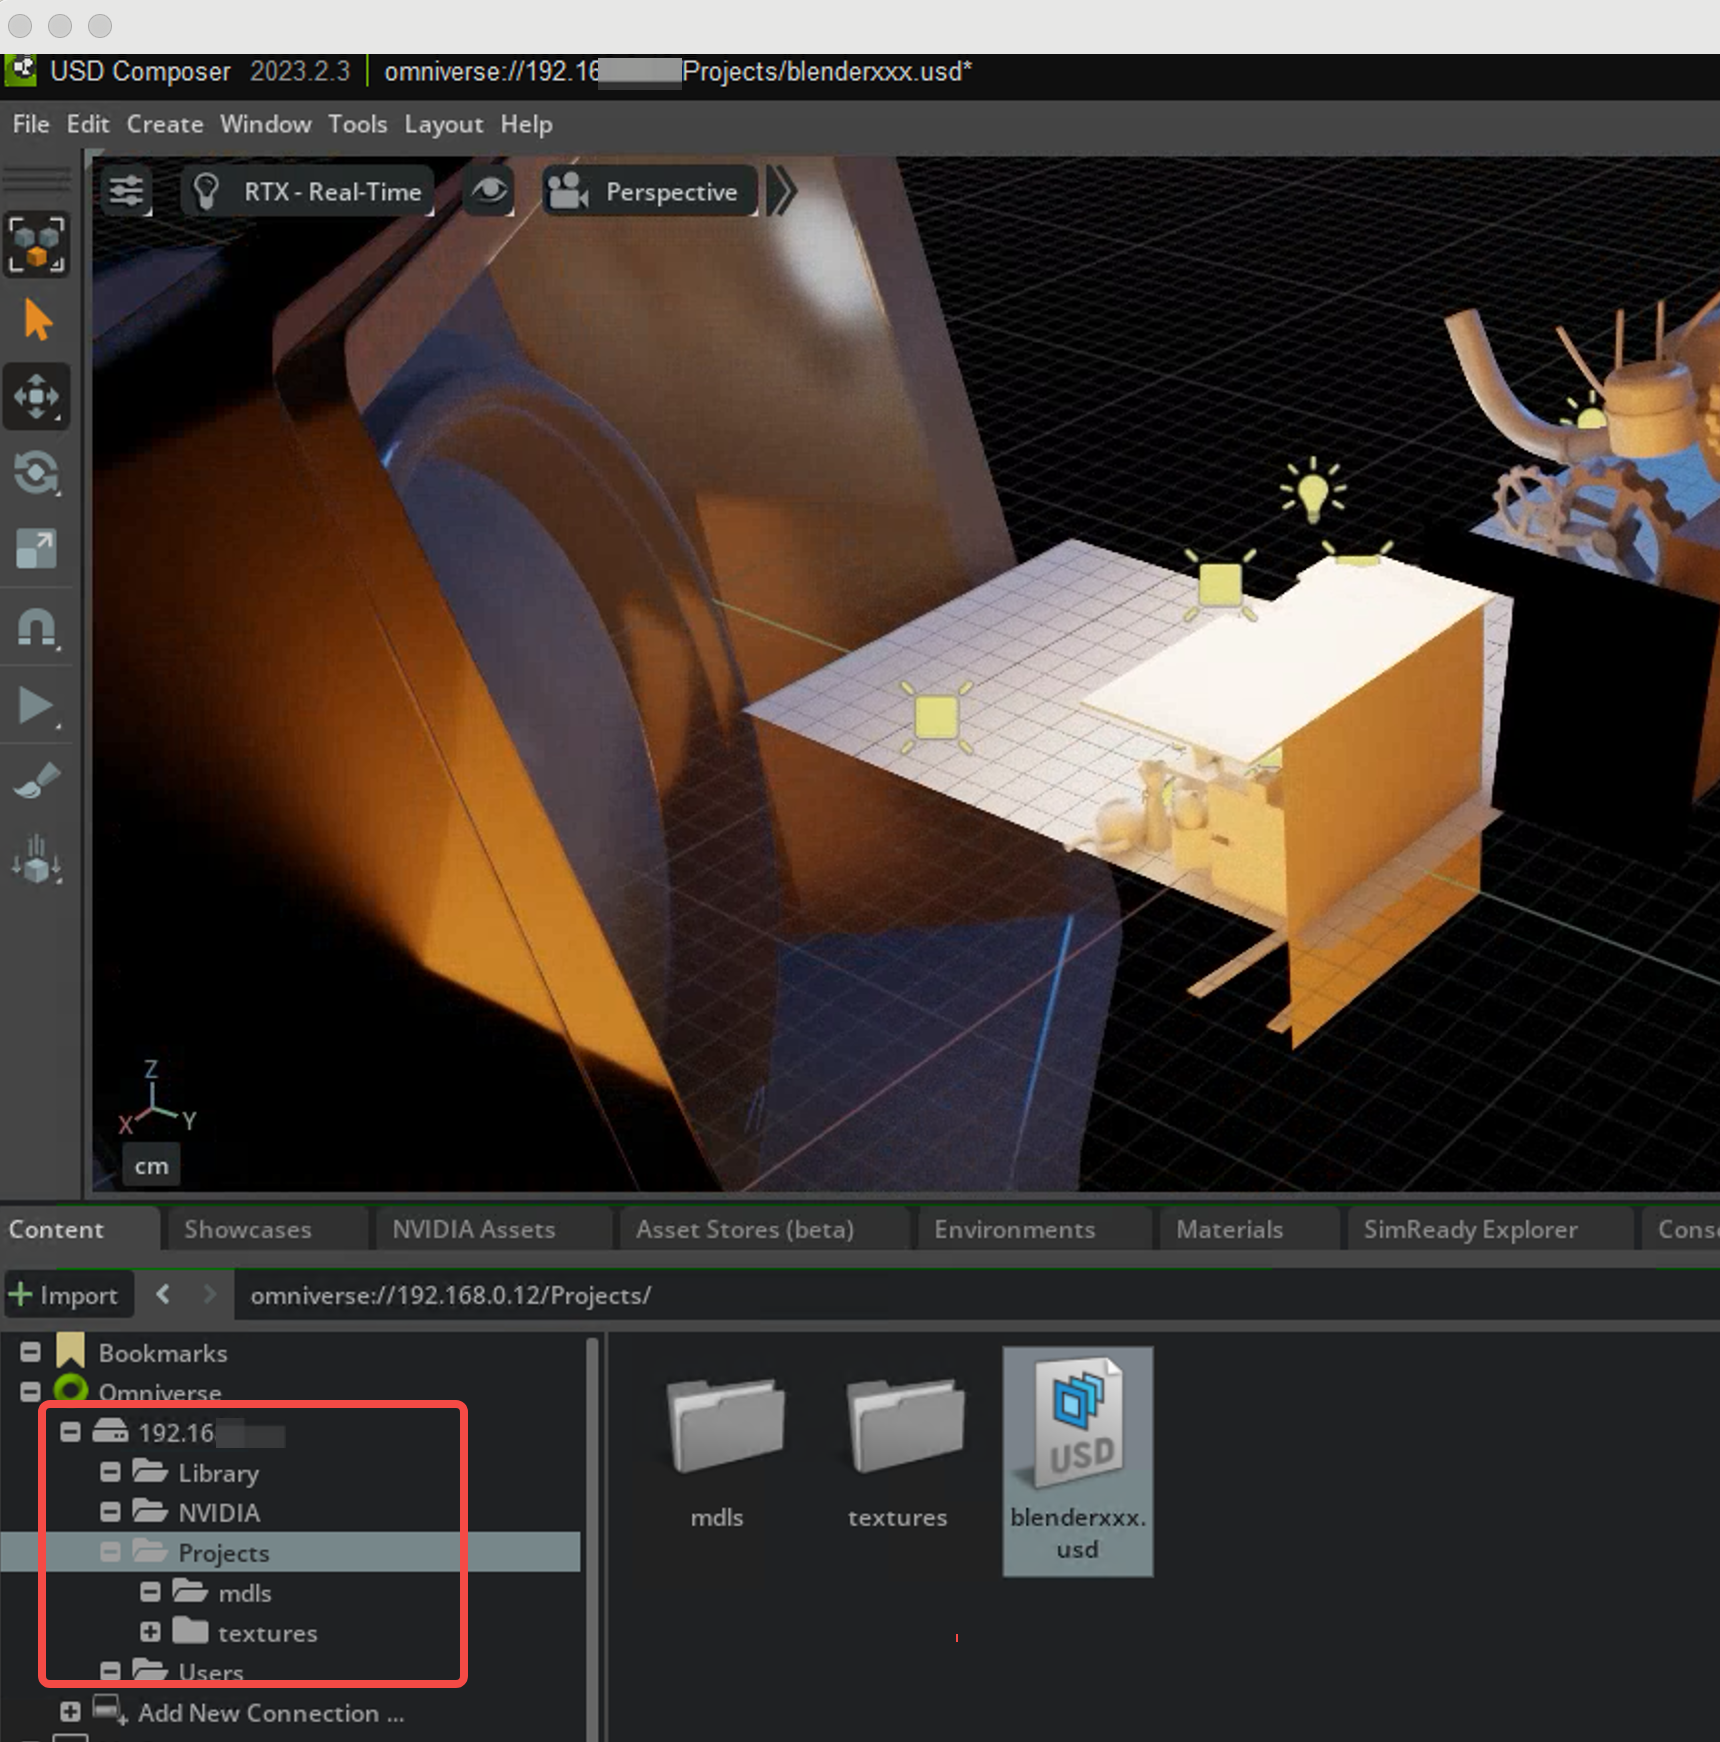Collapse the Bookmarks tree node
The width and height of the screenshot is (1720, 1742).
(30, 1352)
